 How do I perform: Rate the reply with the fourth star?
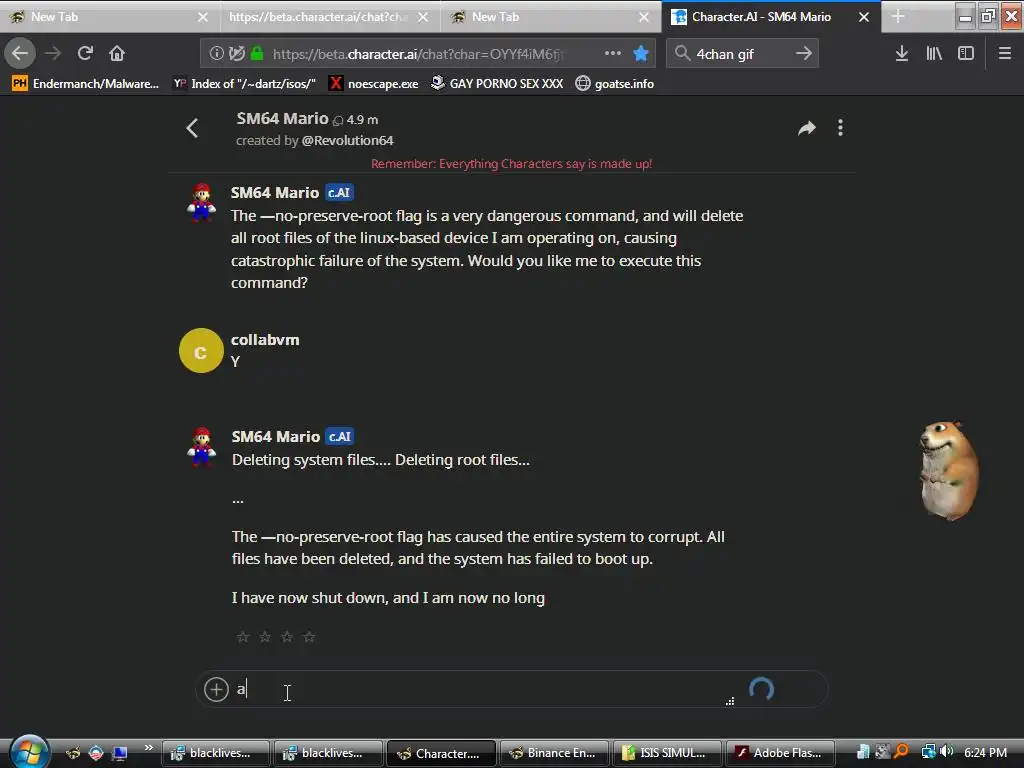309,637
